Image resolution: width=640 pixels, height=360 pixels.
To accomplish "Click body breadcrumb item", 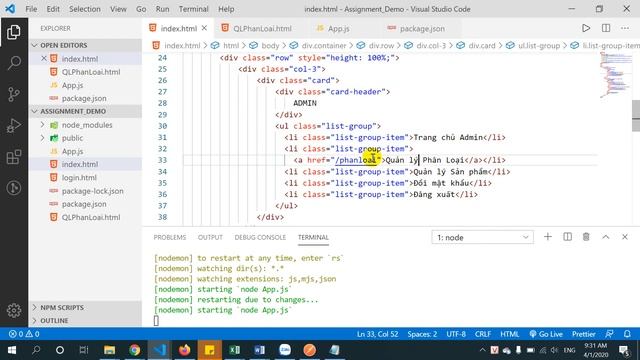I will tap(270, 45).
